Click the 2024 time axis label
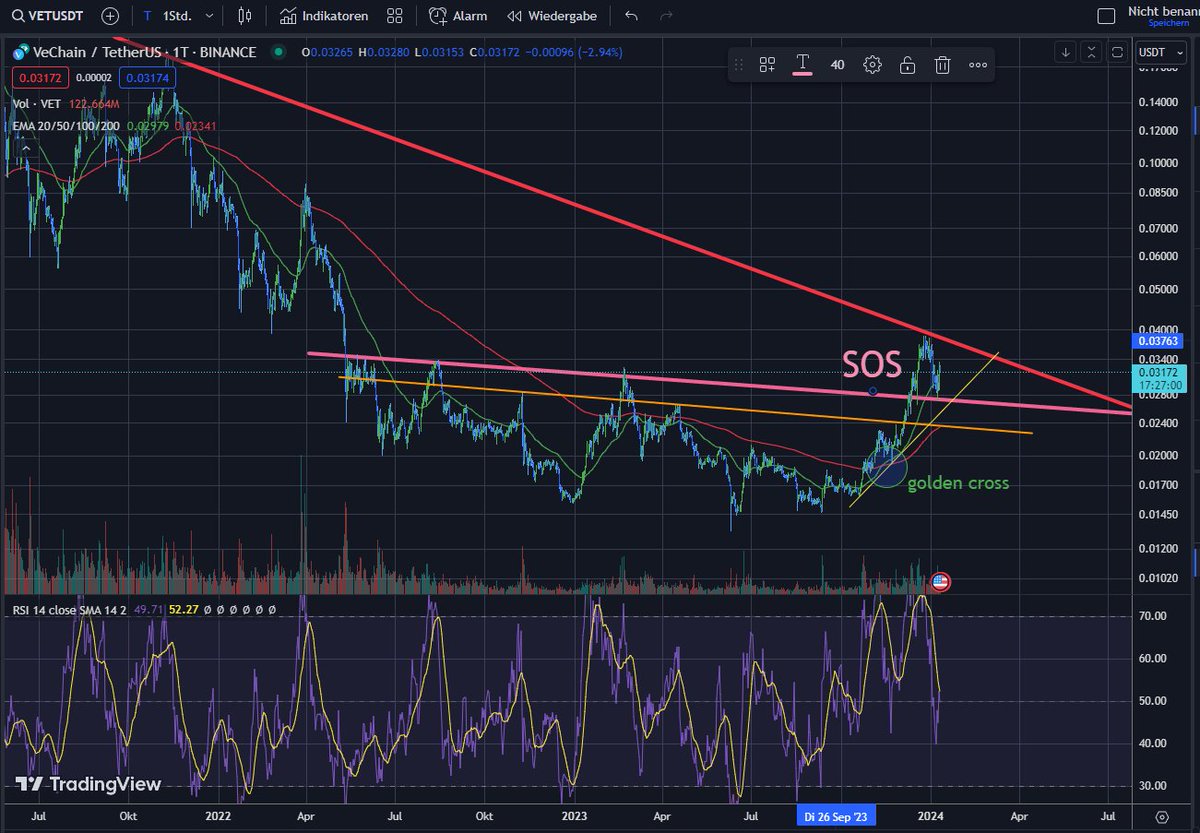The height and width of the screenshot is (833, 1200). [931, 816]
